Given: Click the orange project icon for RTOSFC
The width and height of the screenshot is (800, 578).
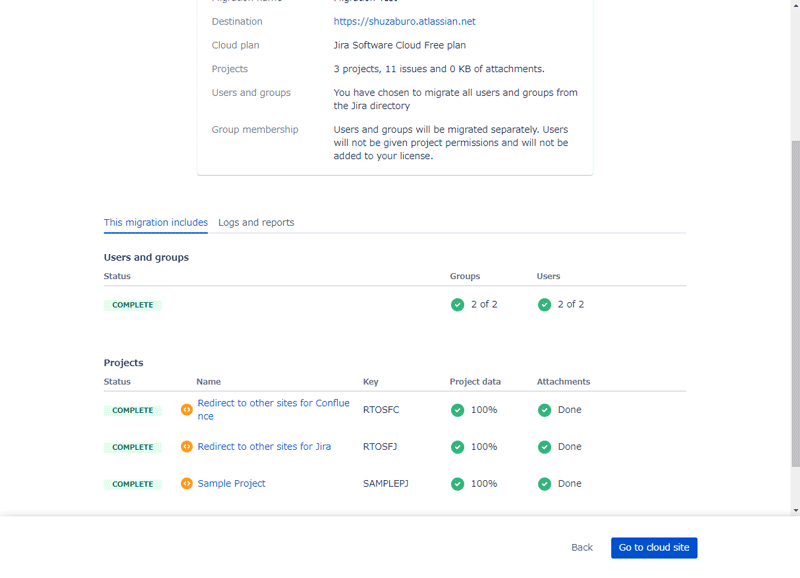Looking at the screenshot, I should [x=187, y=410].
